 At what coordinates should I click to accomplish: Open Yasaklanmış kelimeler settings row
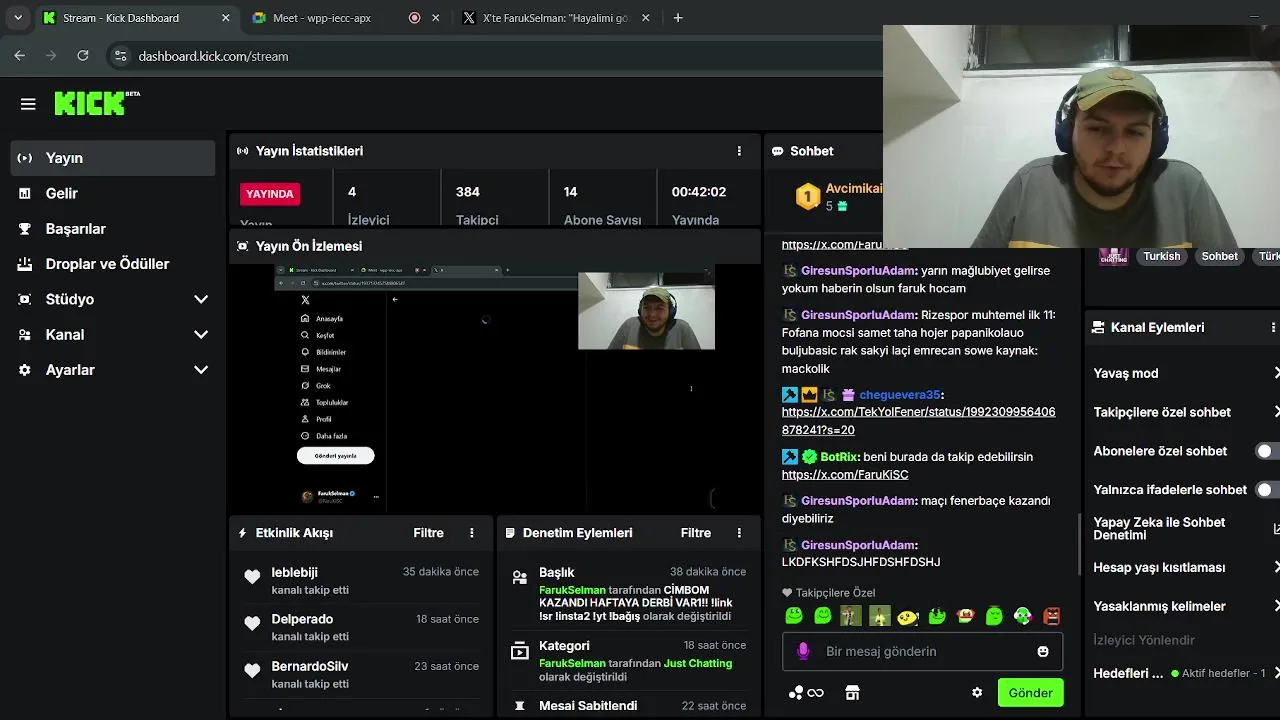[x=1184, y=606]
